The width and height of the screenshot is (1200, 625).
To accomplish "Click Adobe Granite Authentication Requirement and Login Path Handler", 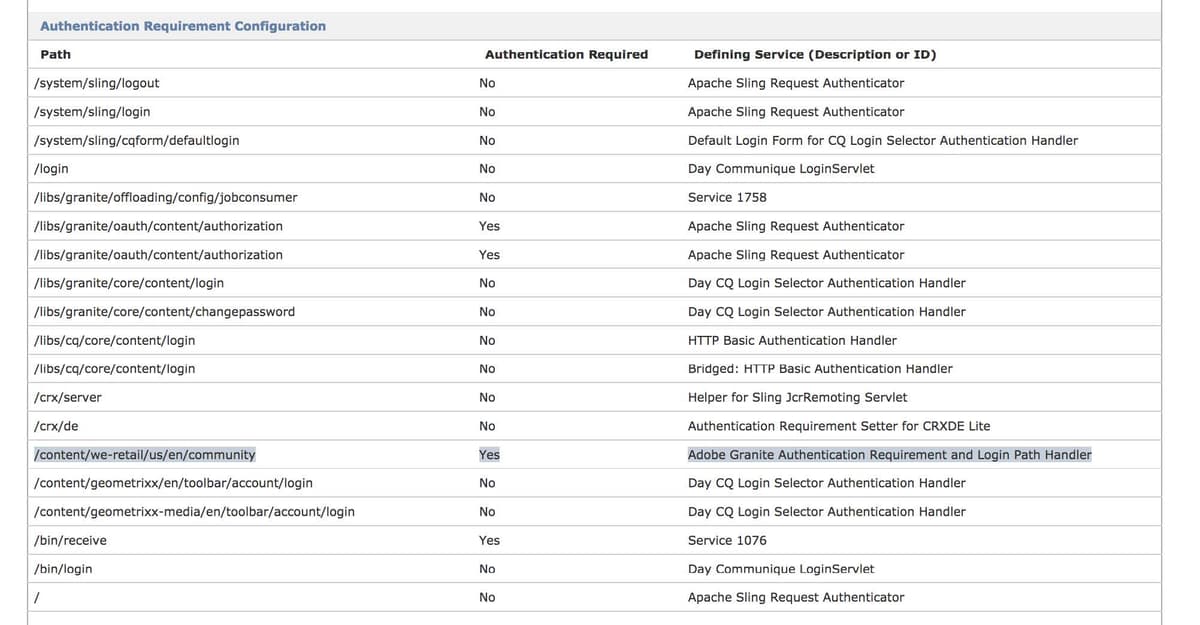I will click(x=889, y=454).
